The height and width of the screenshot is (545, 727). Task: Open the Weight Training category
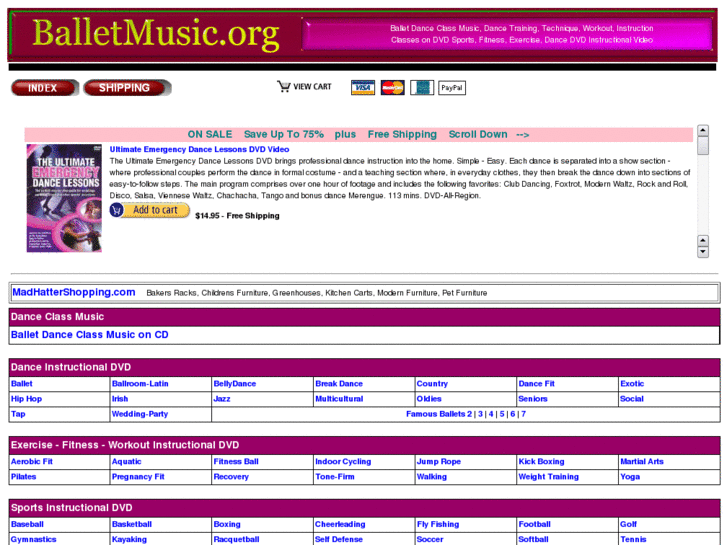tap(548, 477)
